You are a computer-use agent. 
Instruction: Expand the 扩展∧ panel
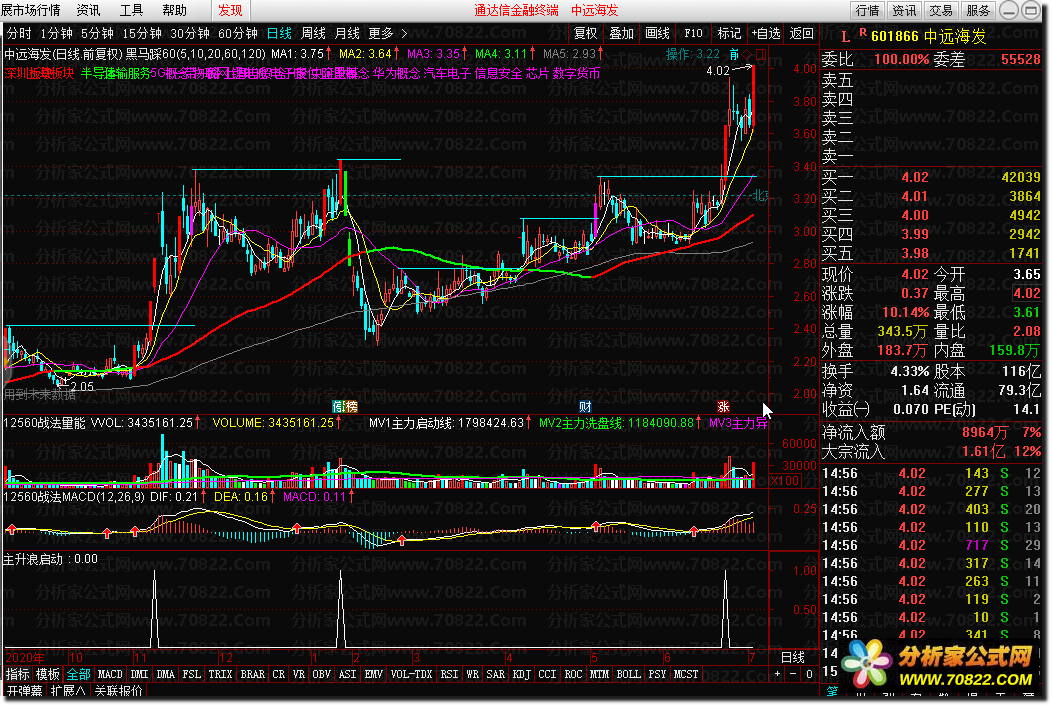tap(69, 690)
